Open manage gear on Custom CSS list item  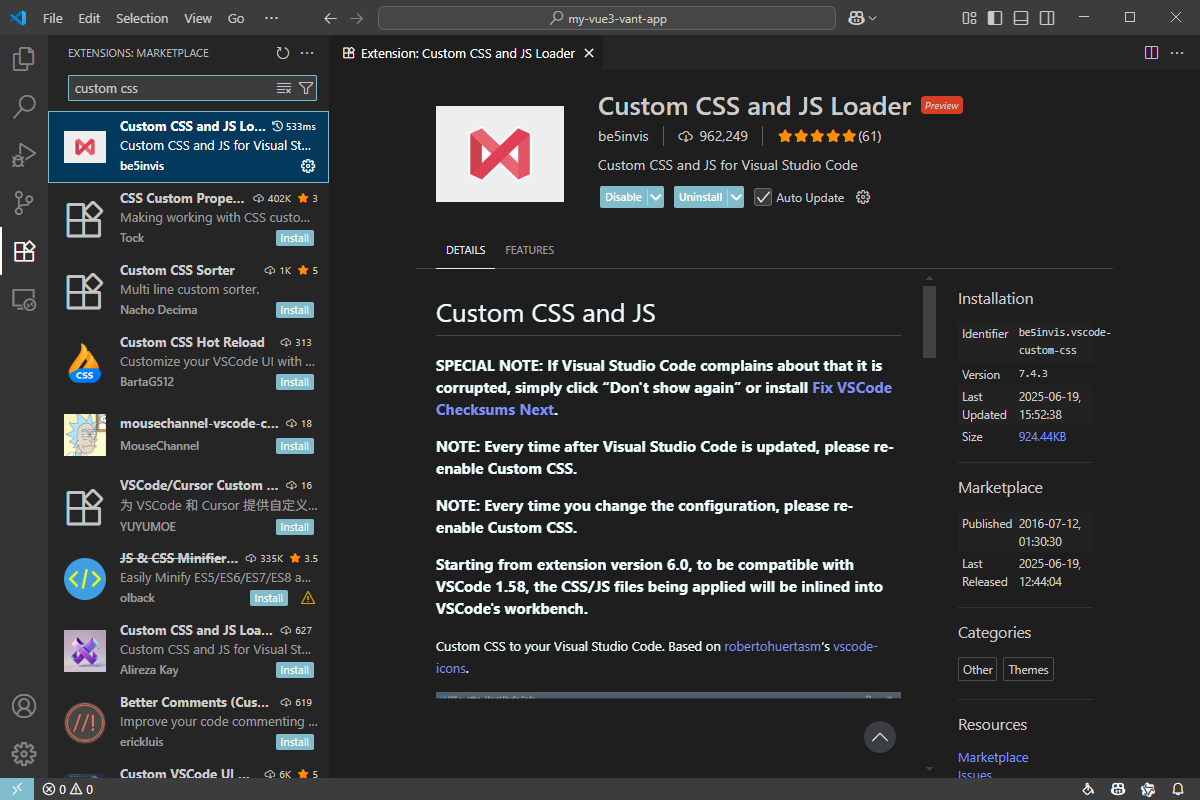pos(308,166)
